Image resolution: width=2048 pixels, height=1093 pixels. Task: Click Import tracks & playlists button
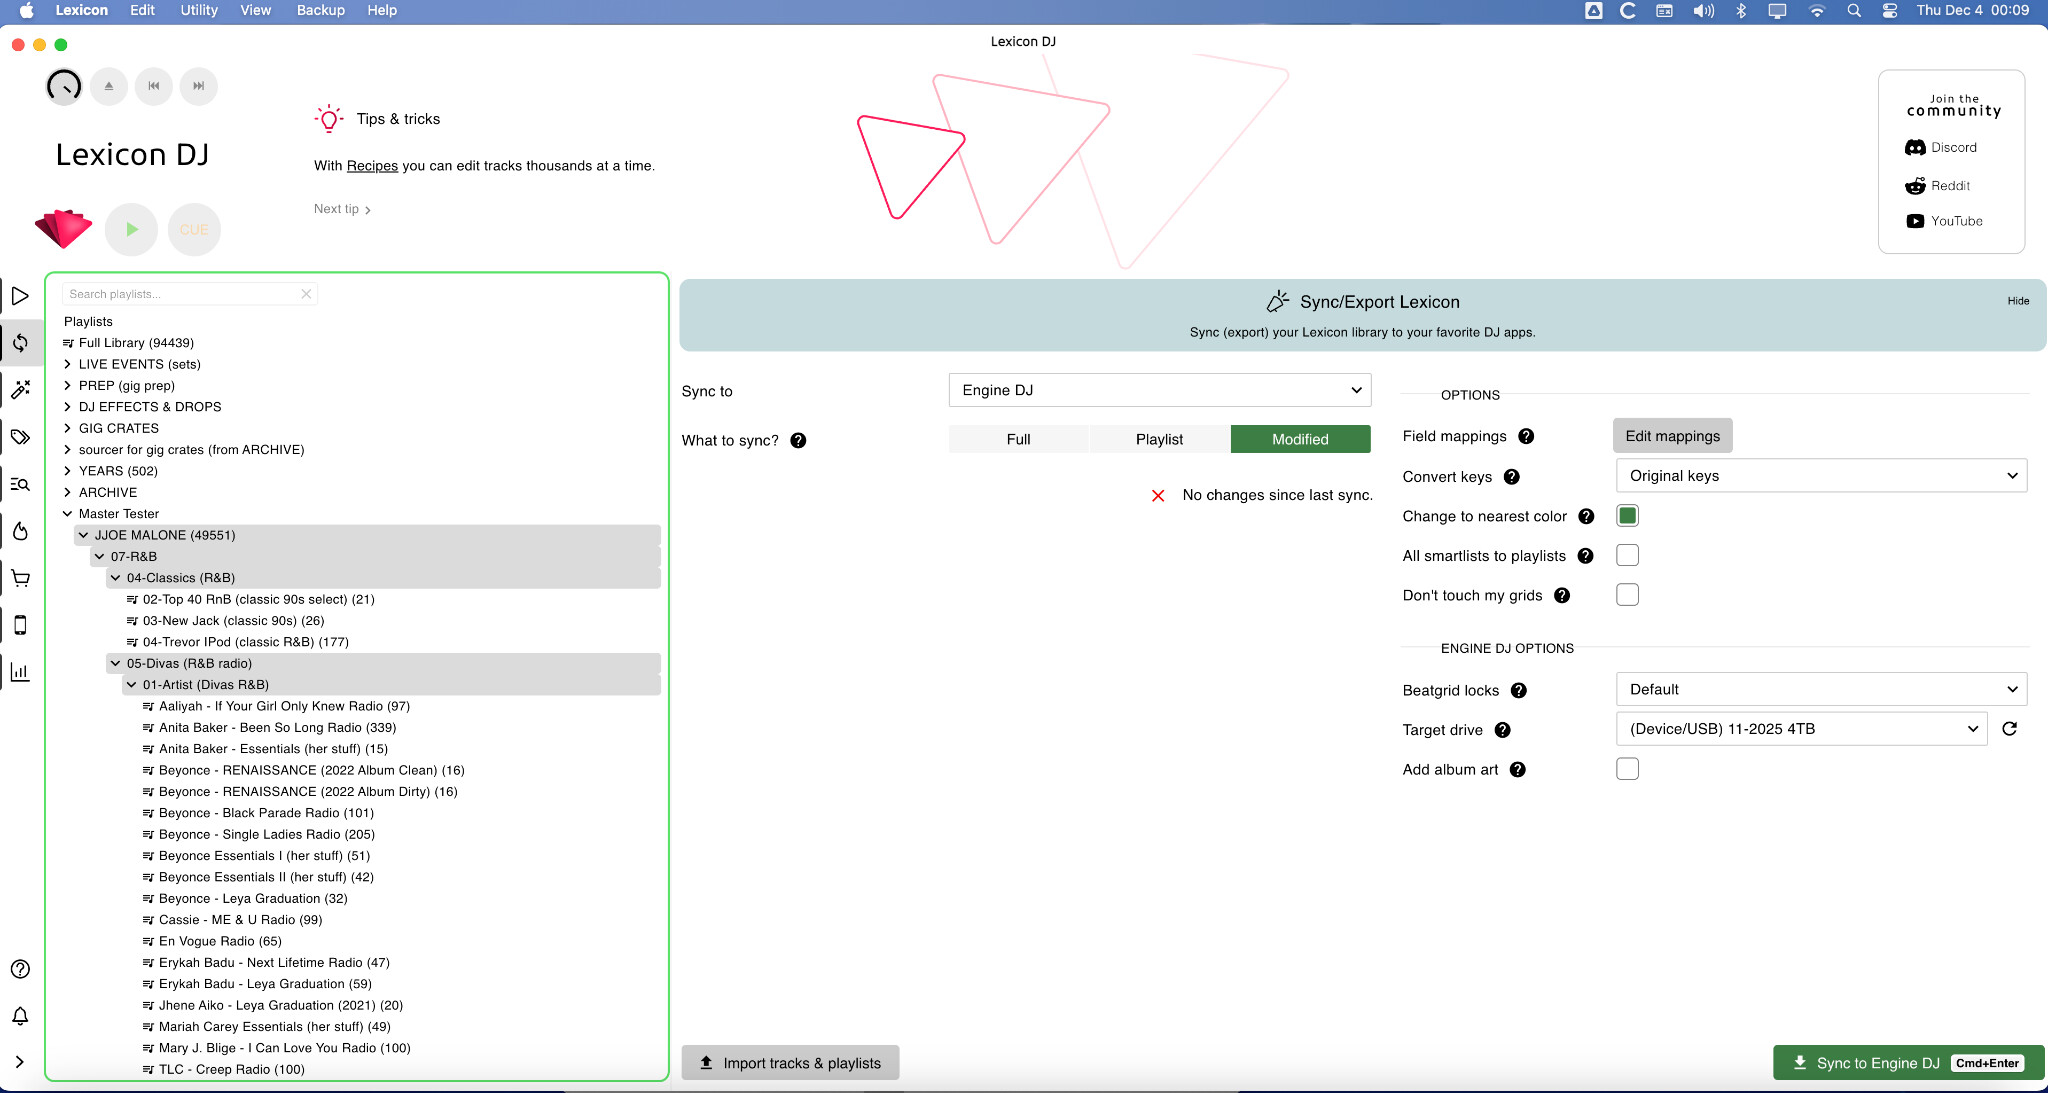click(x=790, y=1063)
